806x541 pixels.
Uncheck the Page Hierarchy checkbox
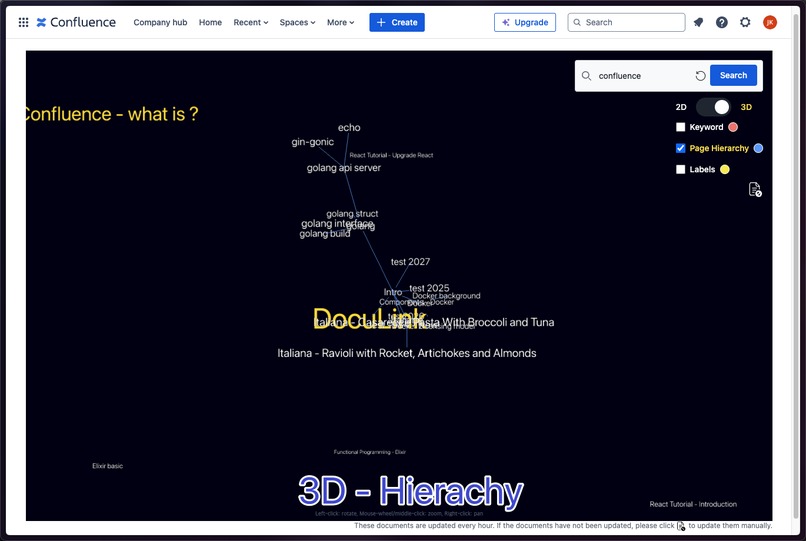point(681,148)
